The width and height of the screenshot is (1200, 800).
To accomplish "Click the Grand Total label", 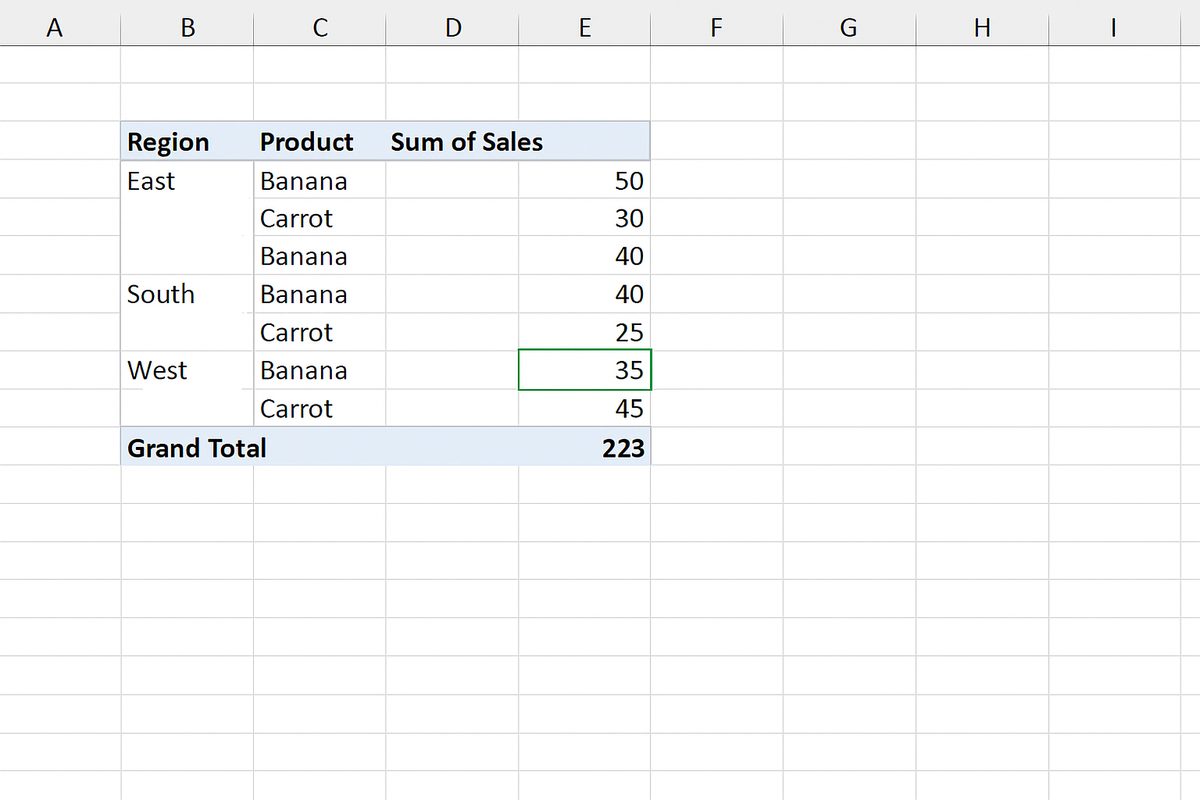I will 197,448.
